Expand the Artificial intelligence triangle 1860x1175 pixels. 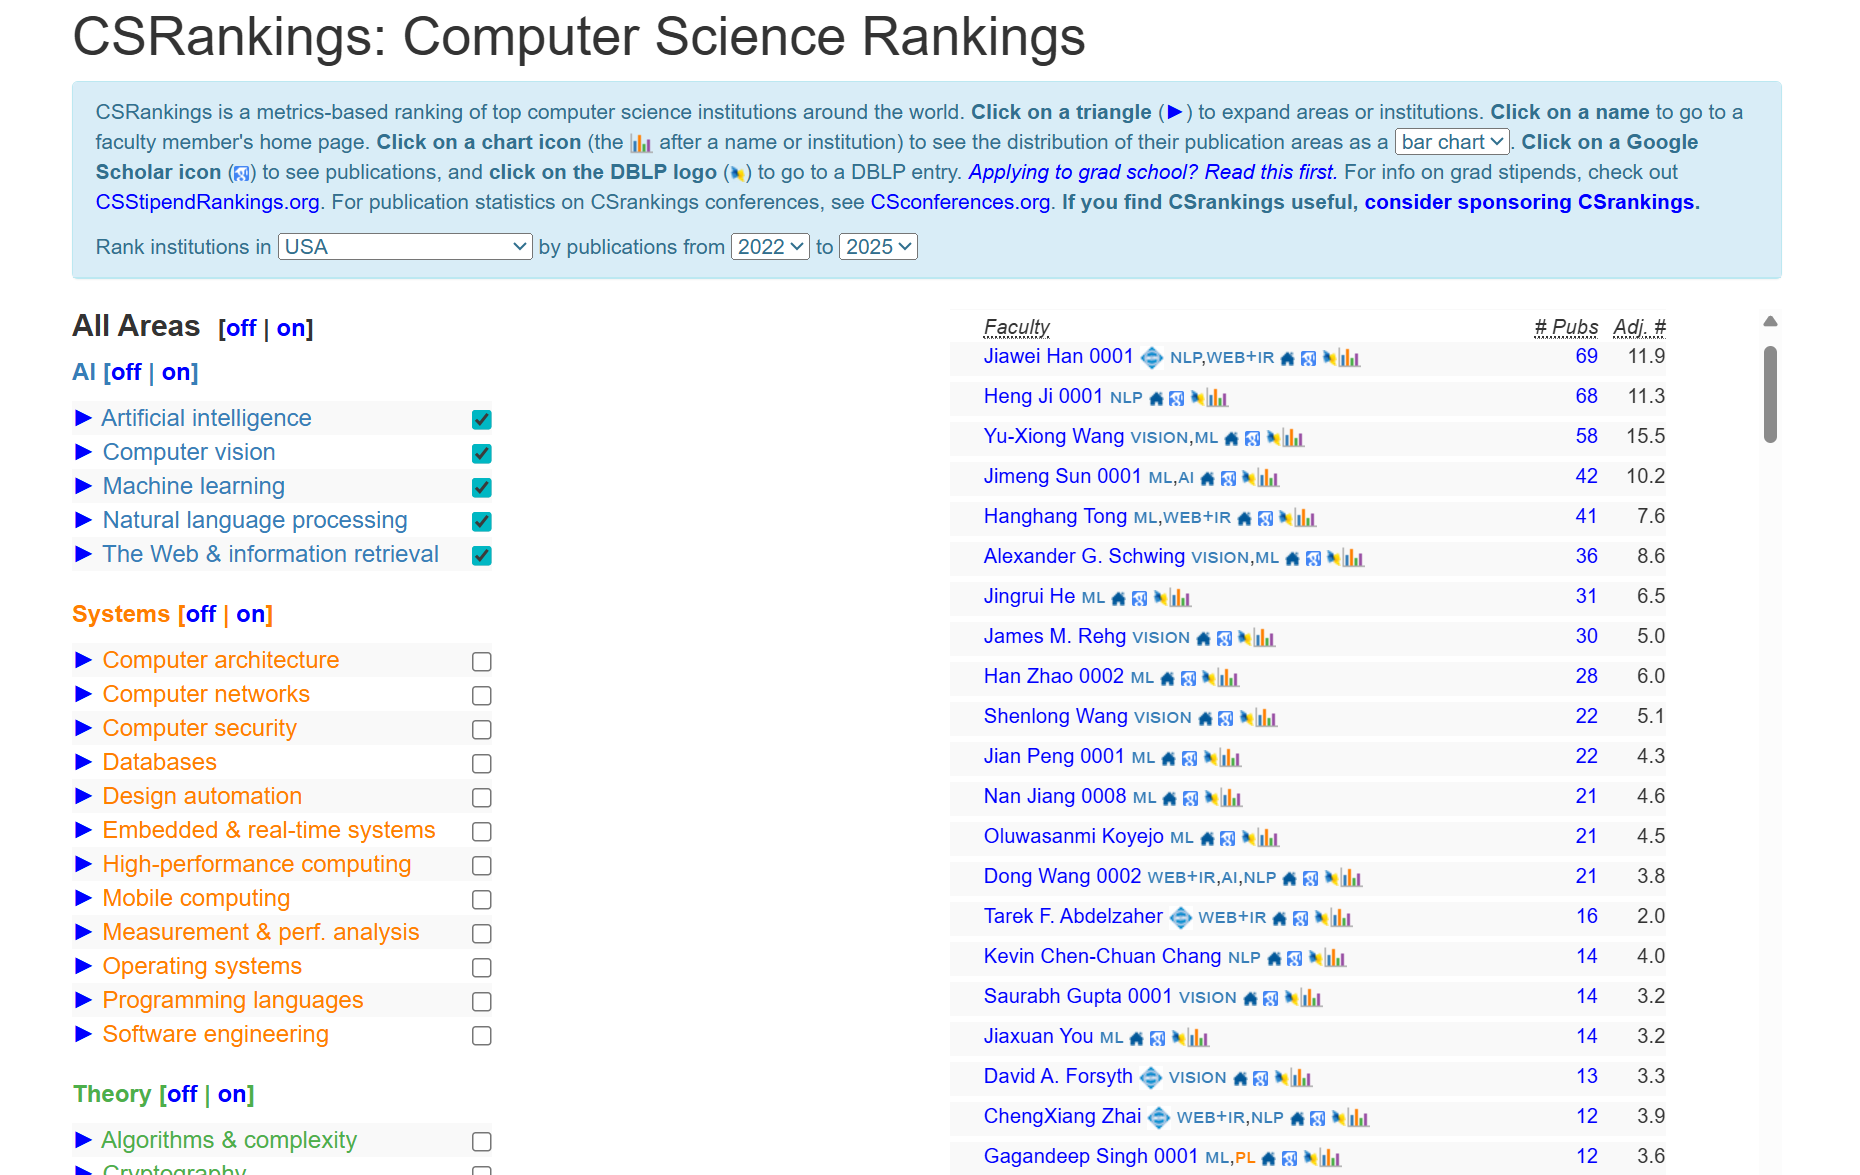(84, 417)
